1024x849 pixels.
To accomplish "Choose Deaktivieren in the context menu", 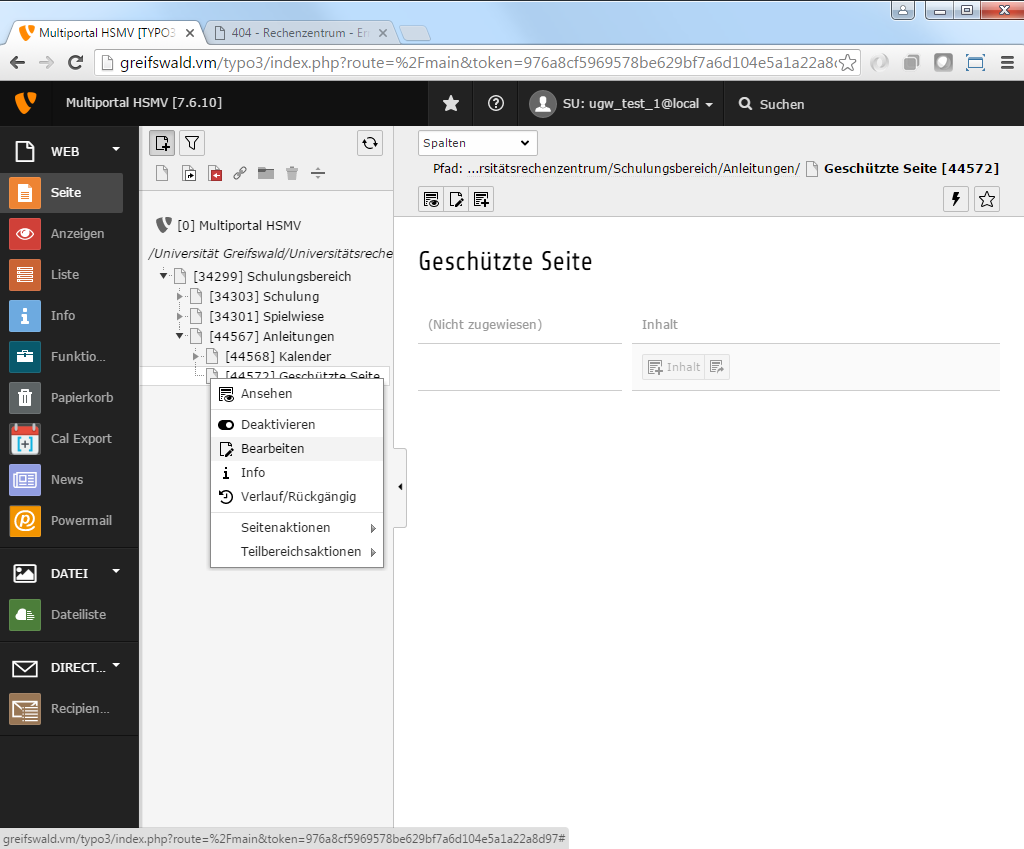I will point(277,424).
